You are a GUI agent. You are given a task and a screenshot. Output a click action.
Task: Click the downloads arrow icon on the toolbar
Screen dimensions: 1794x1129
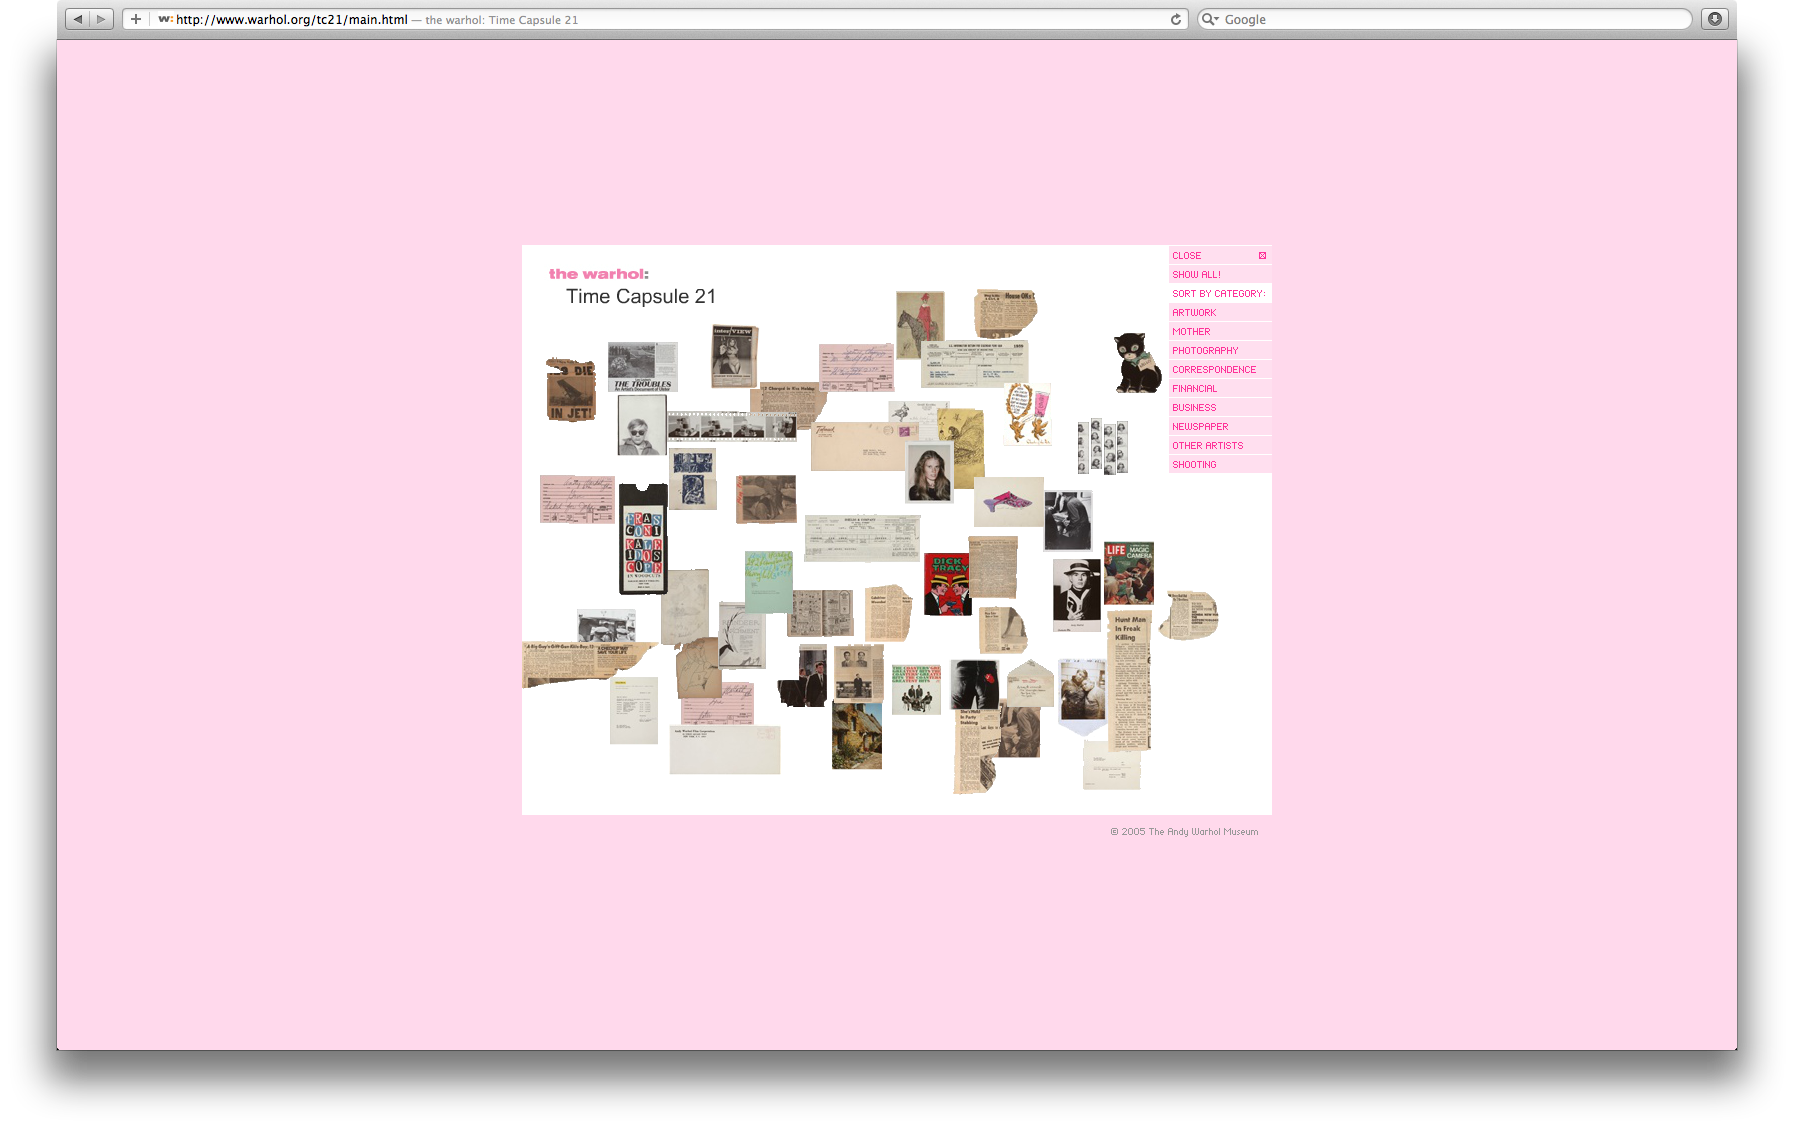1715,18
